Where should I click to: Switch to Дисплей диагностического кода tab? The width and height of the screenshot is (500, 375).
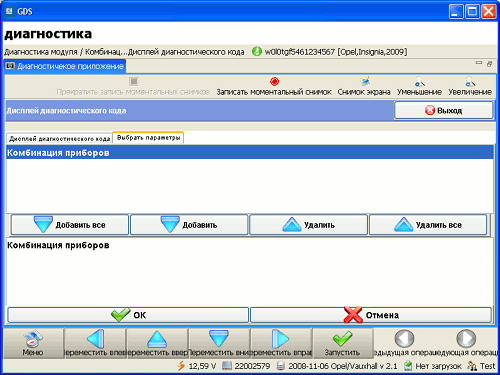tap(59, 139)
